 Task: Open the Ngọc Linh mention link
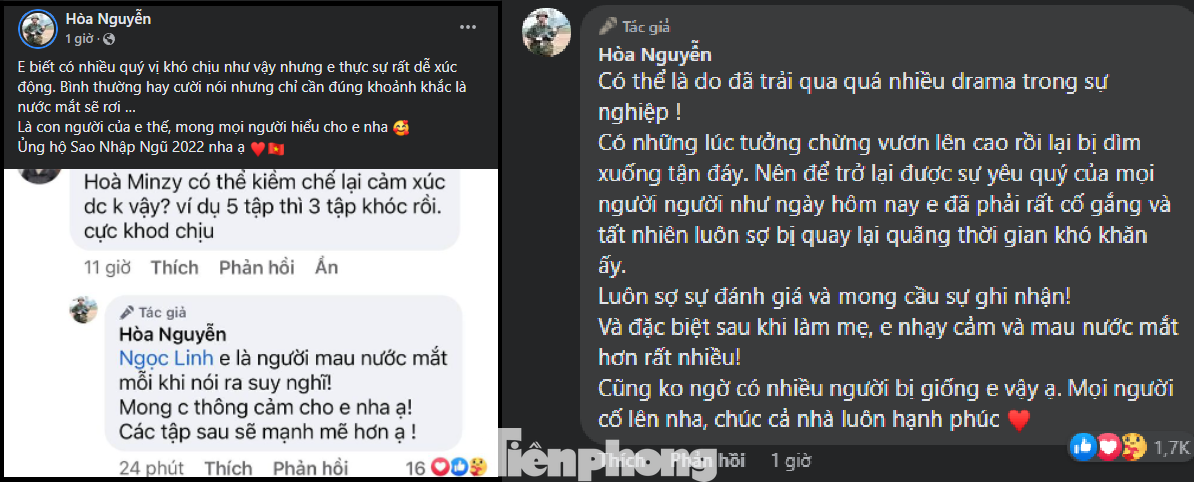152,357
